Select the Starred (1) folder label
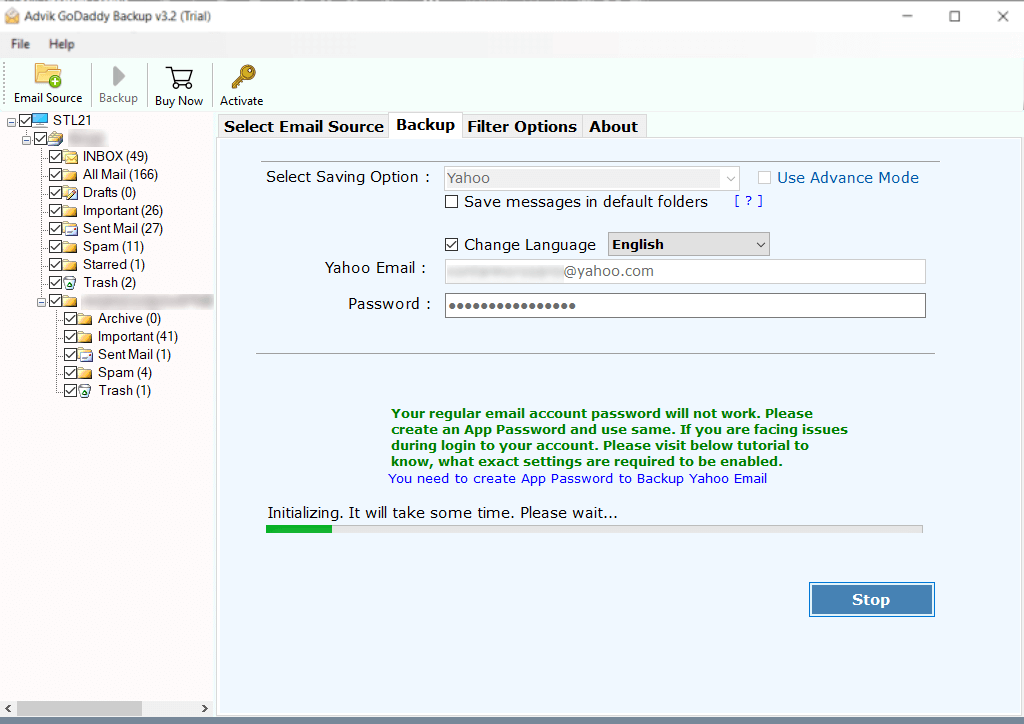The height and width of the screenshot is (724, 1024). pyautogui.click(x=114, y=264)
